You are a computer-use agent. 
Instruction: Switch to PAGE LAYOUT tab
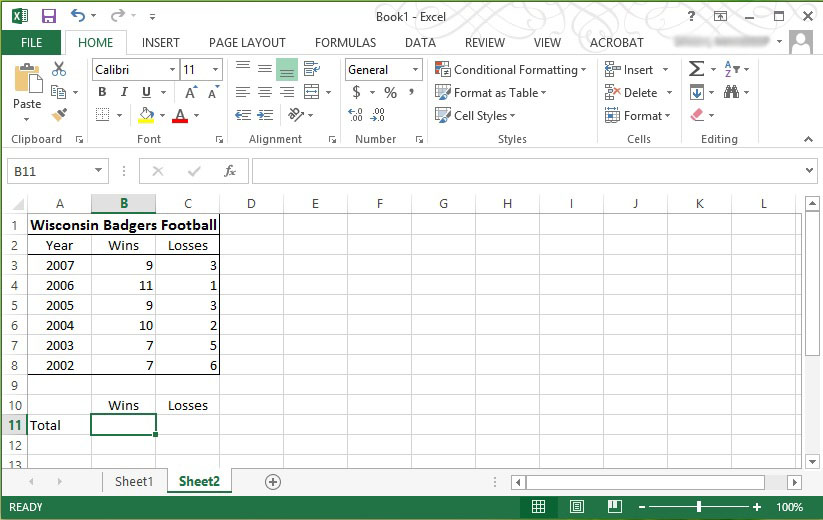coord(247,43)
